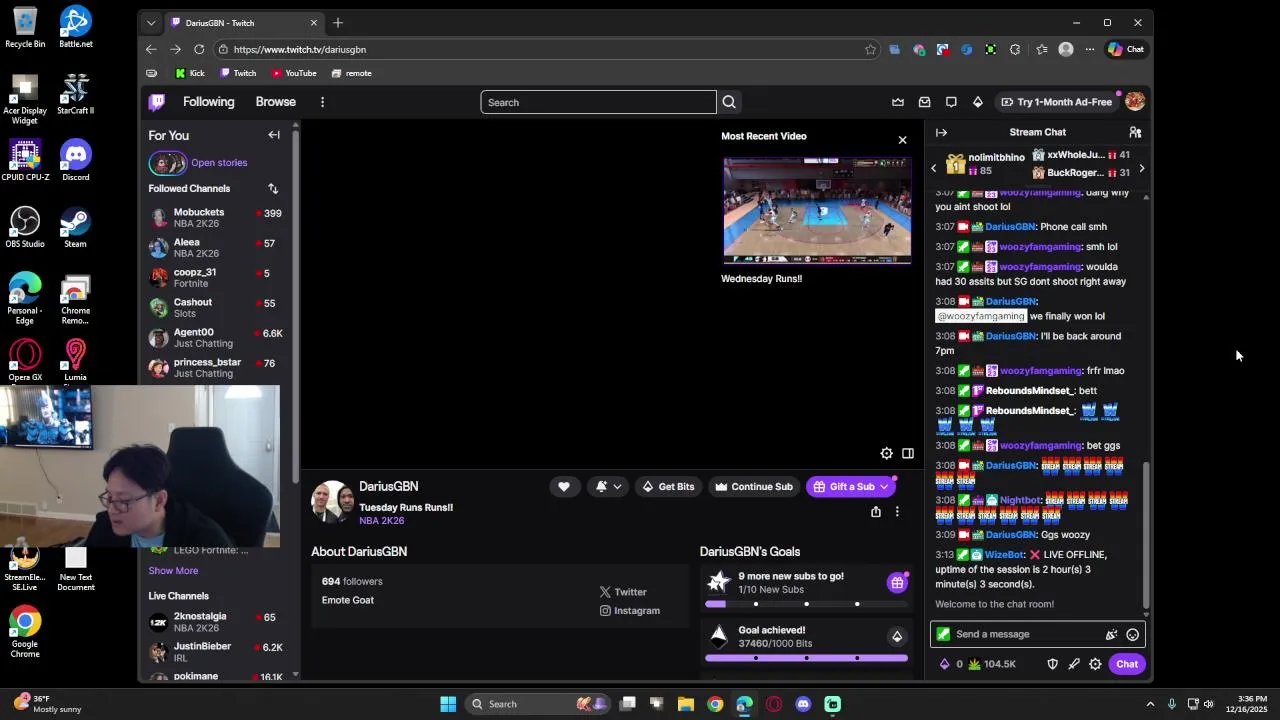Click the Get Bits diamond icon in top nav
This screenshot has width=1280, height=720.
click(978, 102)
